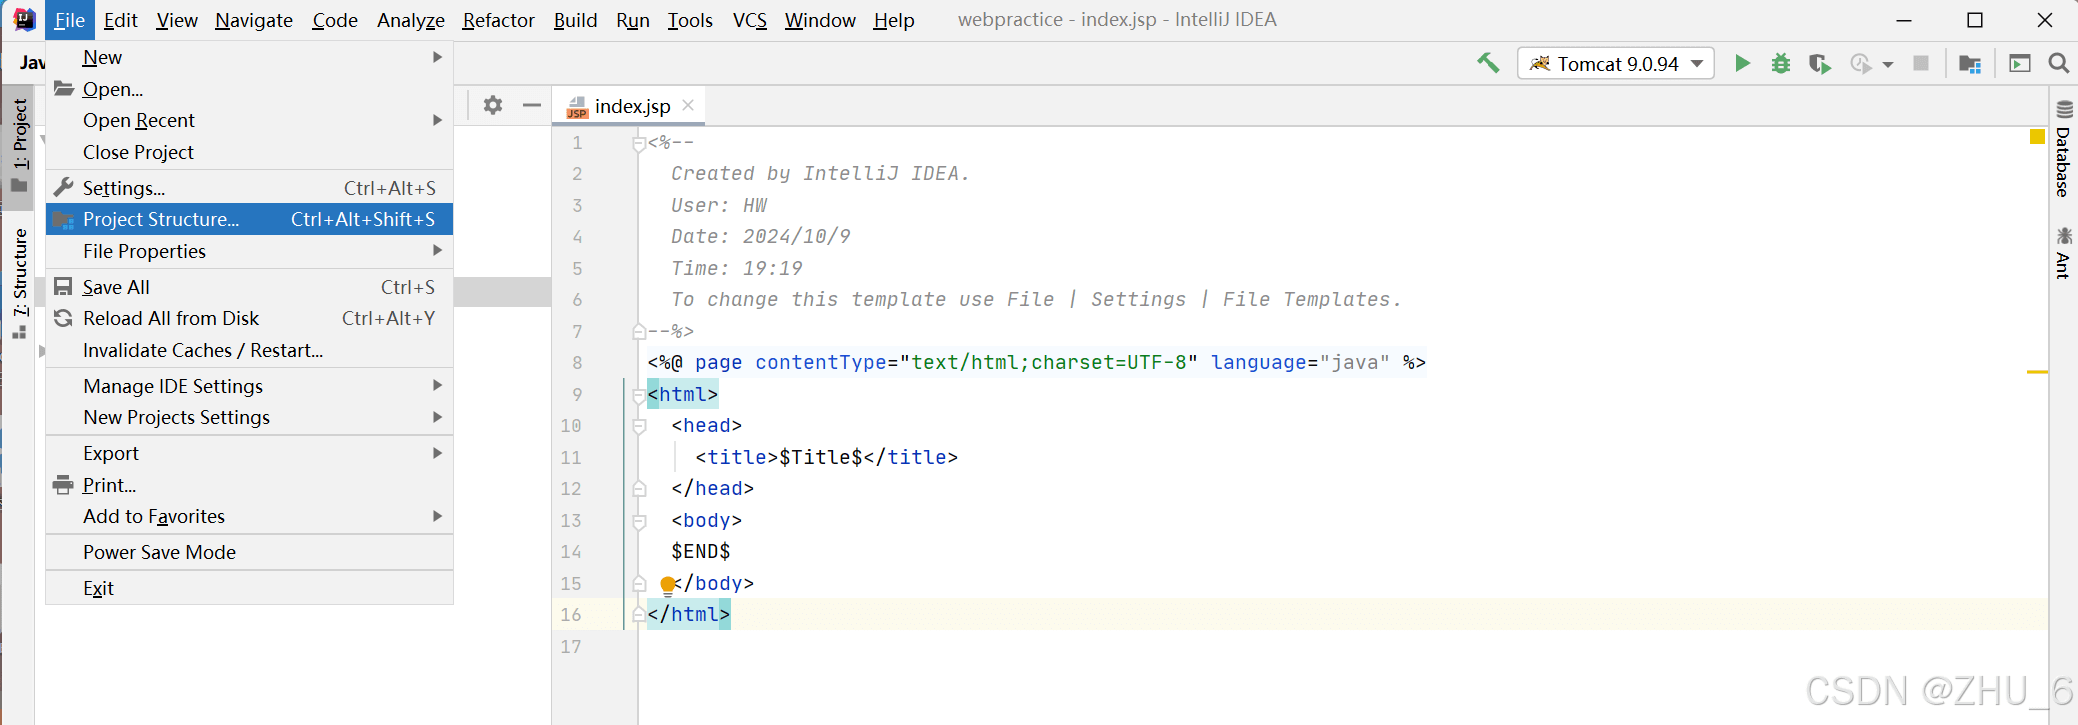The image size is (2078, 725).
Task: Open the Navigate menu in menu bar
Action: (x=254, y=20)
